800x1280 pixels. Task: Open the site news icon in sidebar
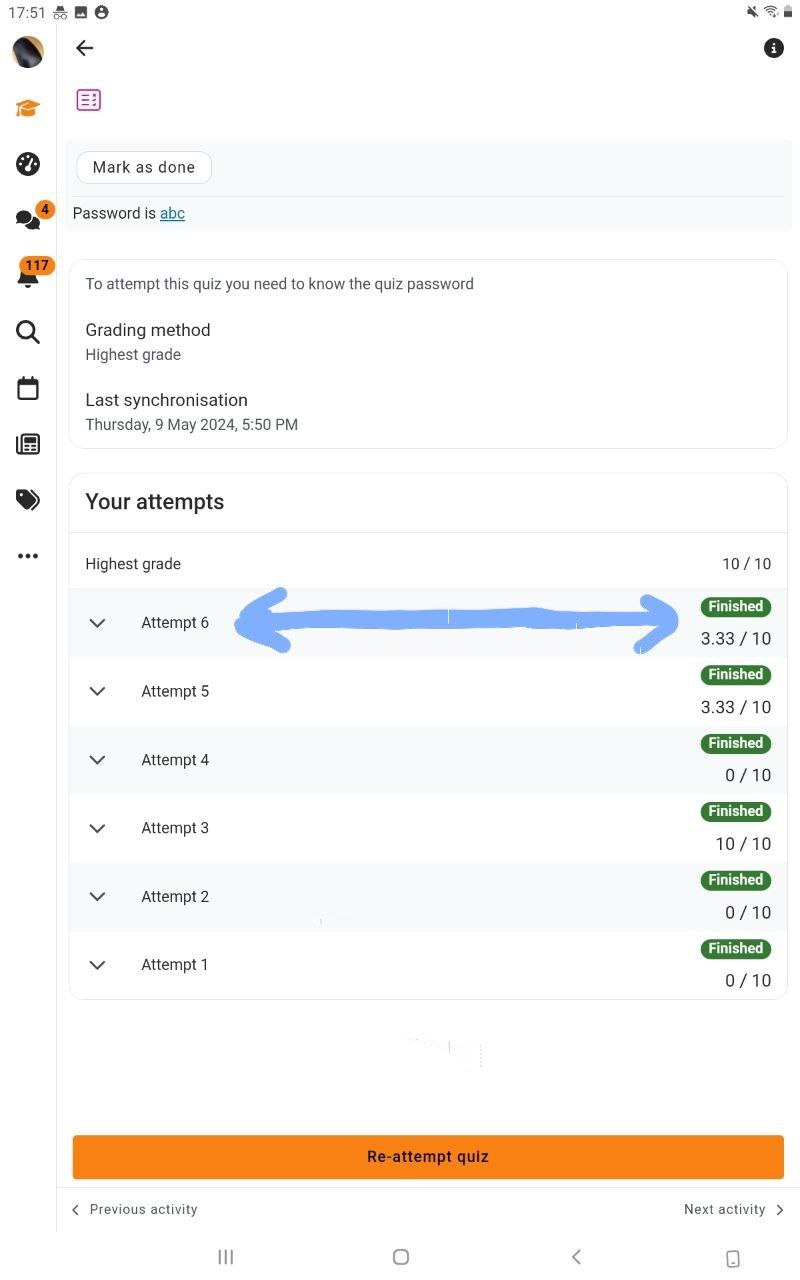click(x=28, y=444)
